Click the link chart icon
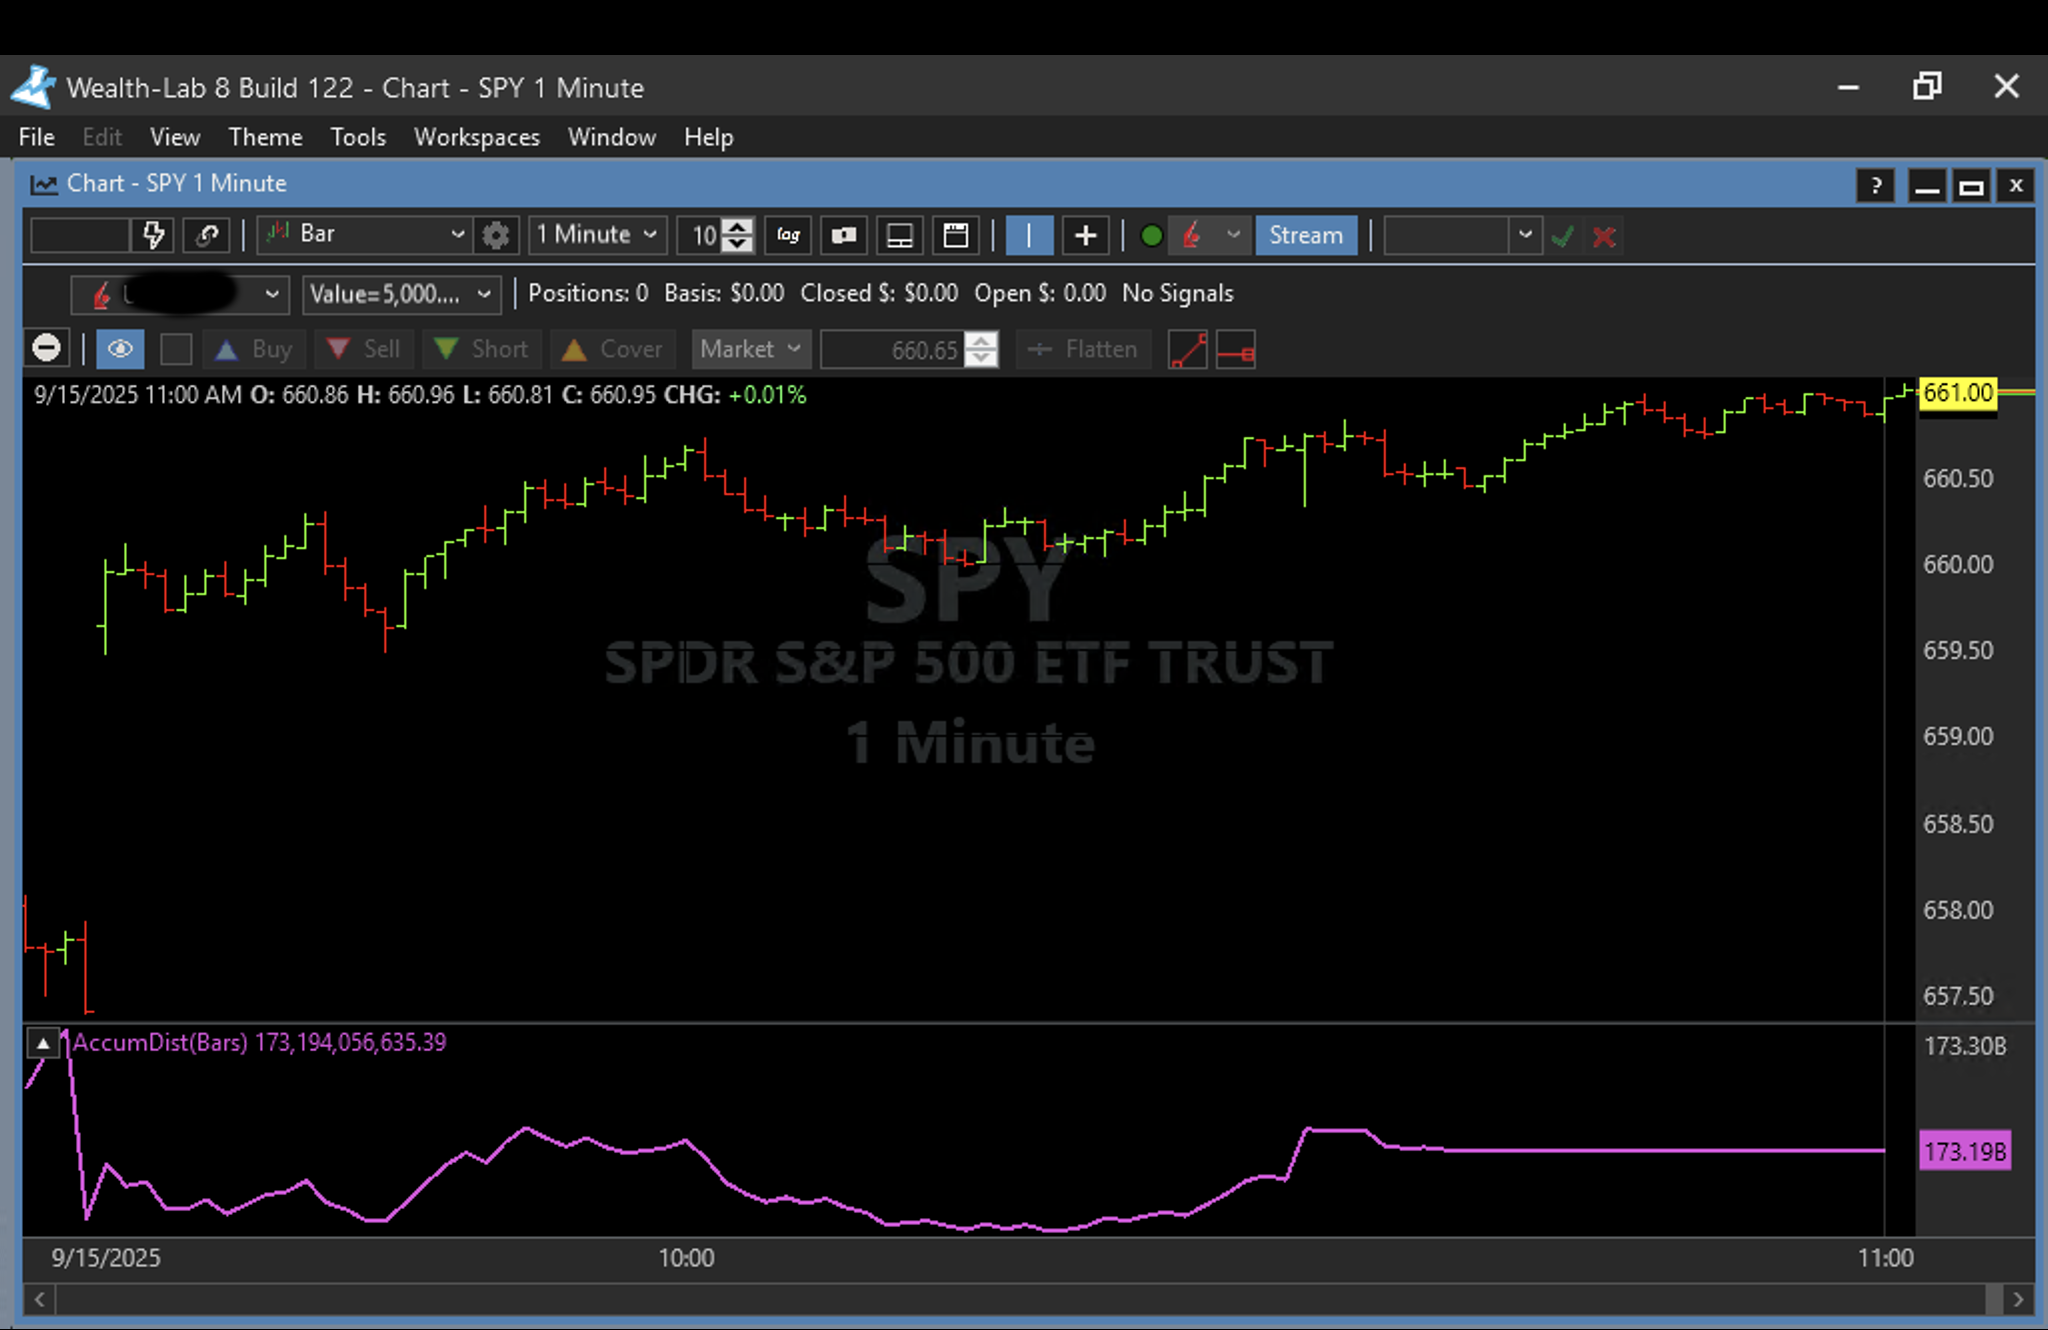 pos(207,236)
